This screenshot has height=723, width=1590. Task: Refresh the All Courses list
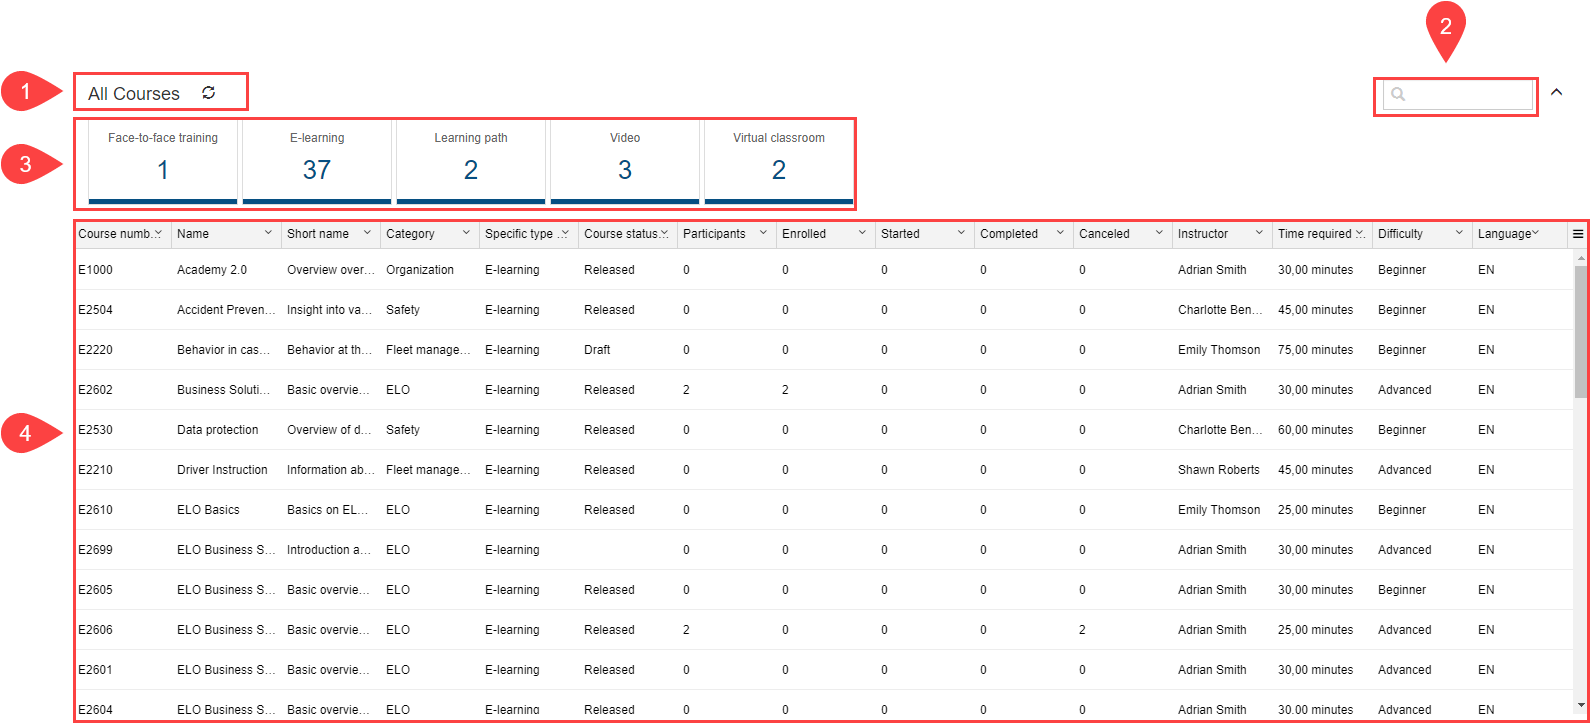[208, 93]
